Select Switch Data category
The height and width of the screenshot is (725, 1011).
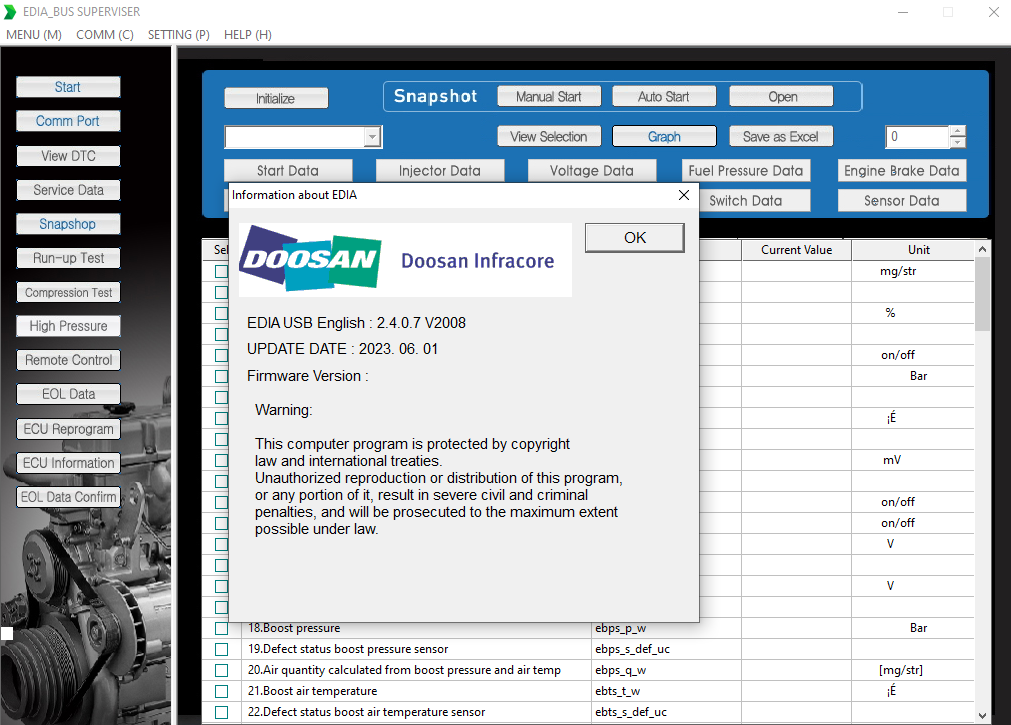coord(754,201)
